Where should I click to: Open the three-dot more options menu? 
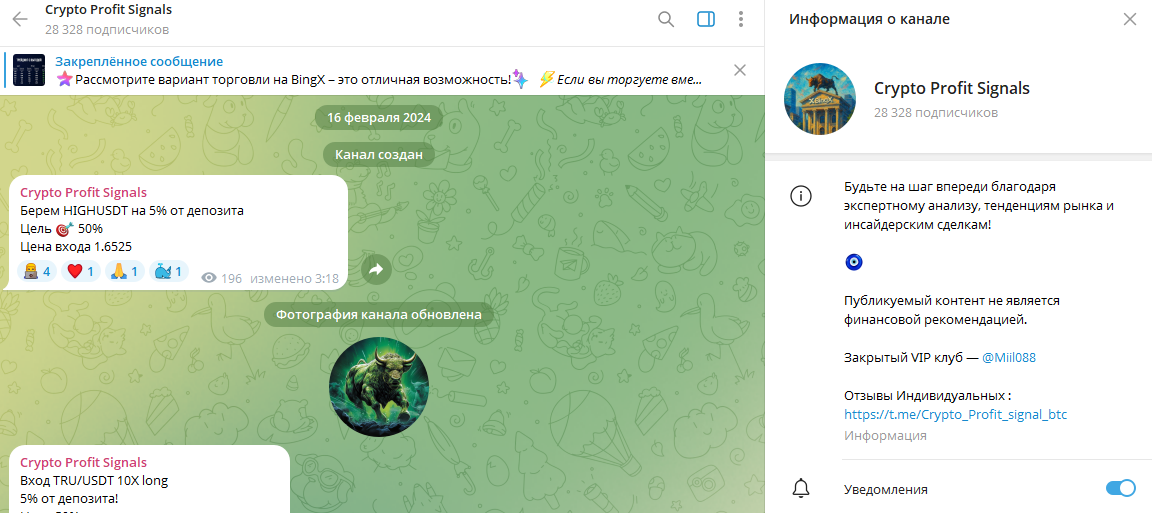coord(741,19)
